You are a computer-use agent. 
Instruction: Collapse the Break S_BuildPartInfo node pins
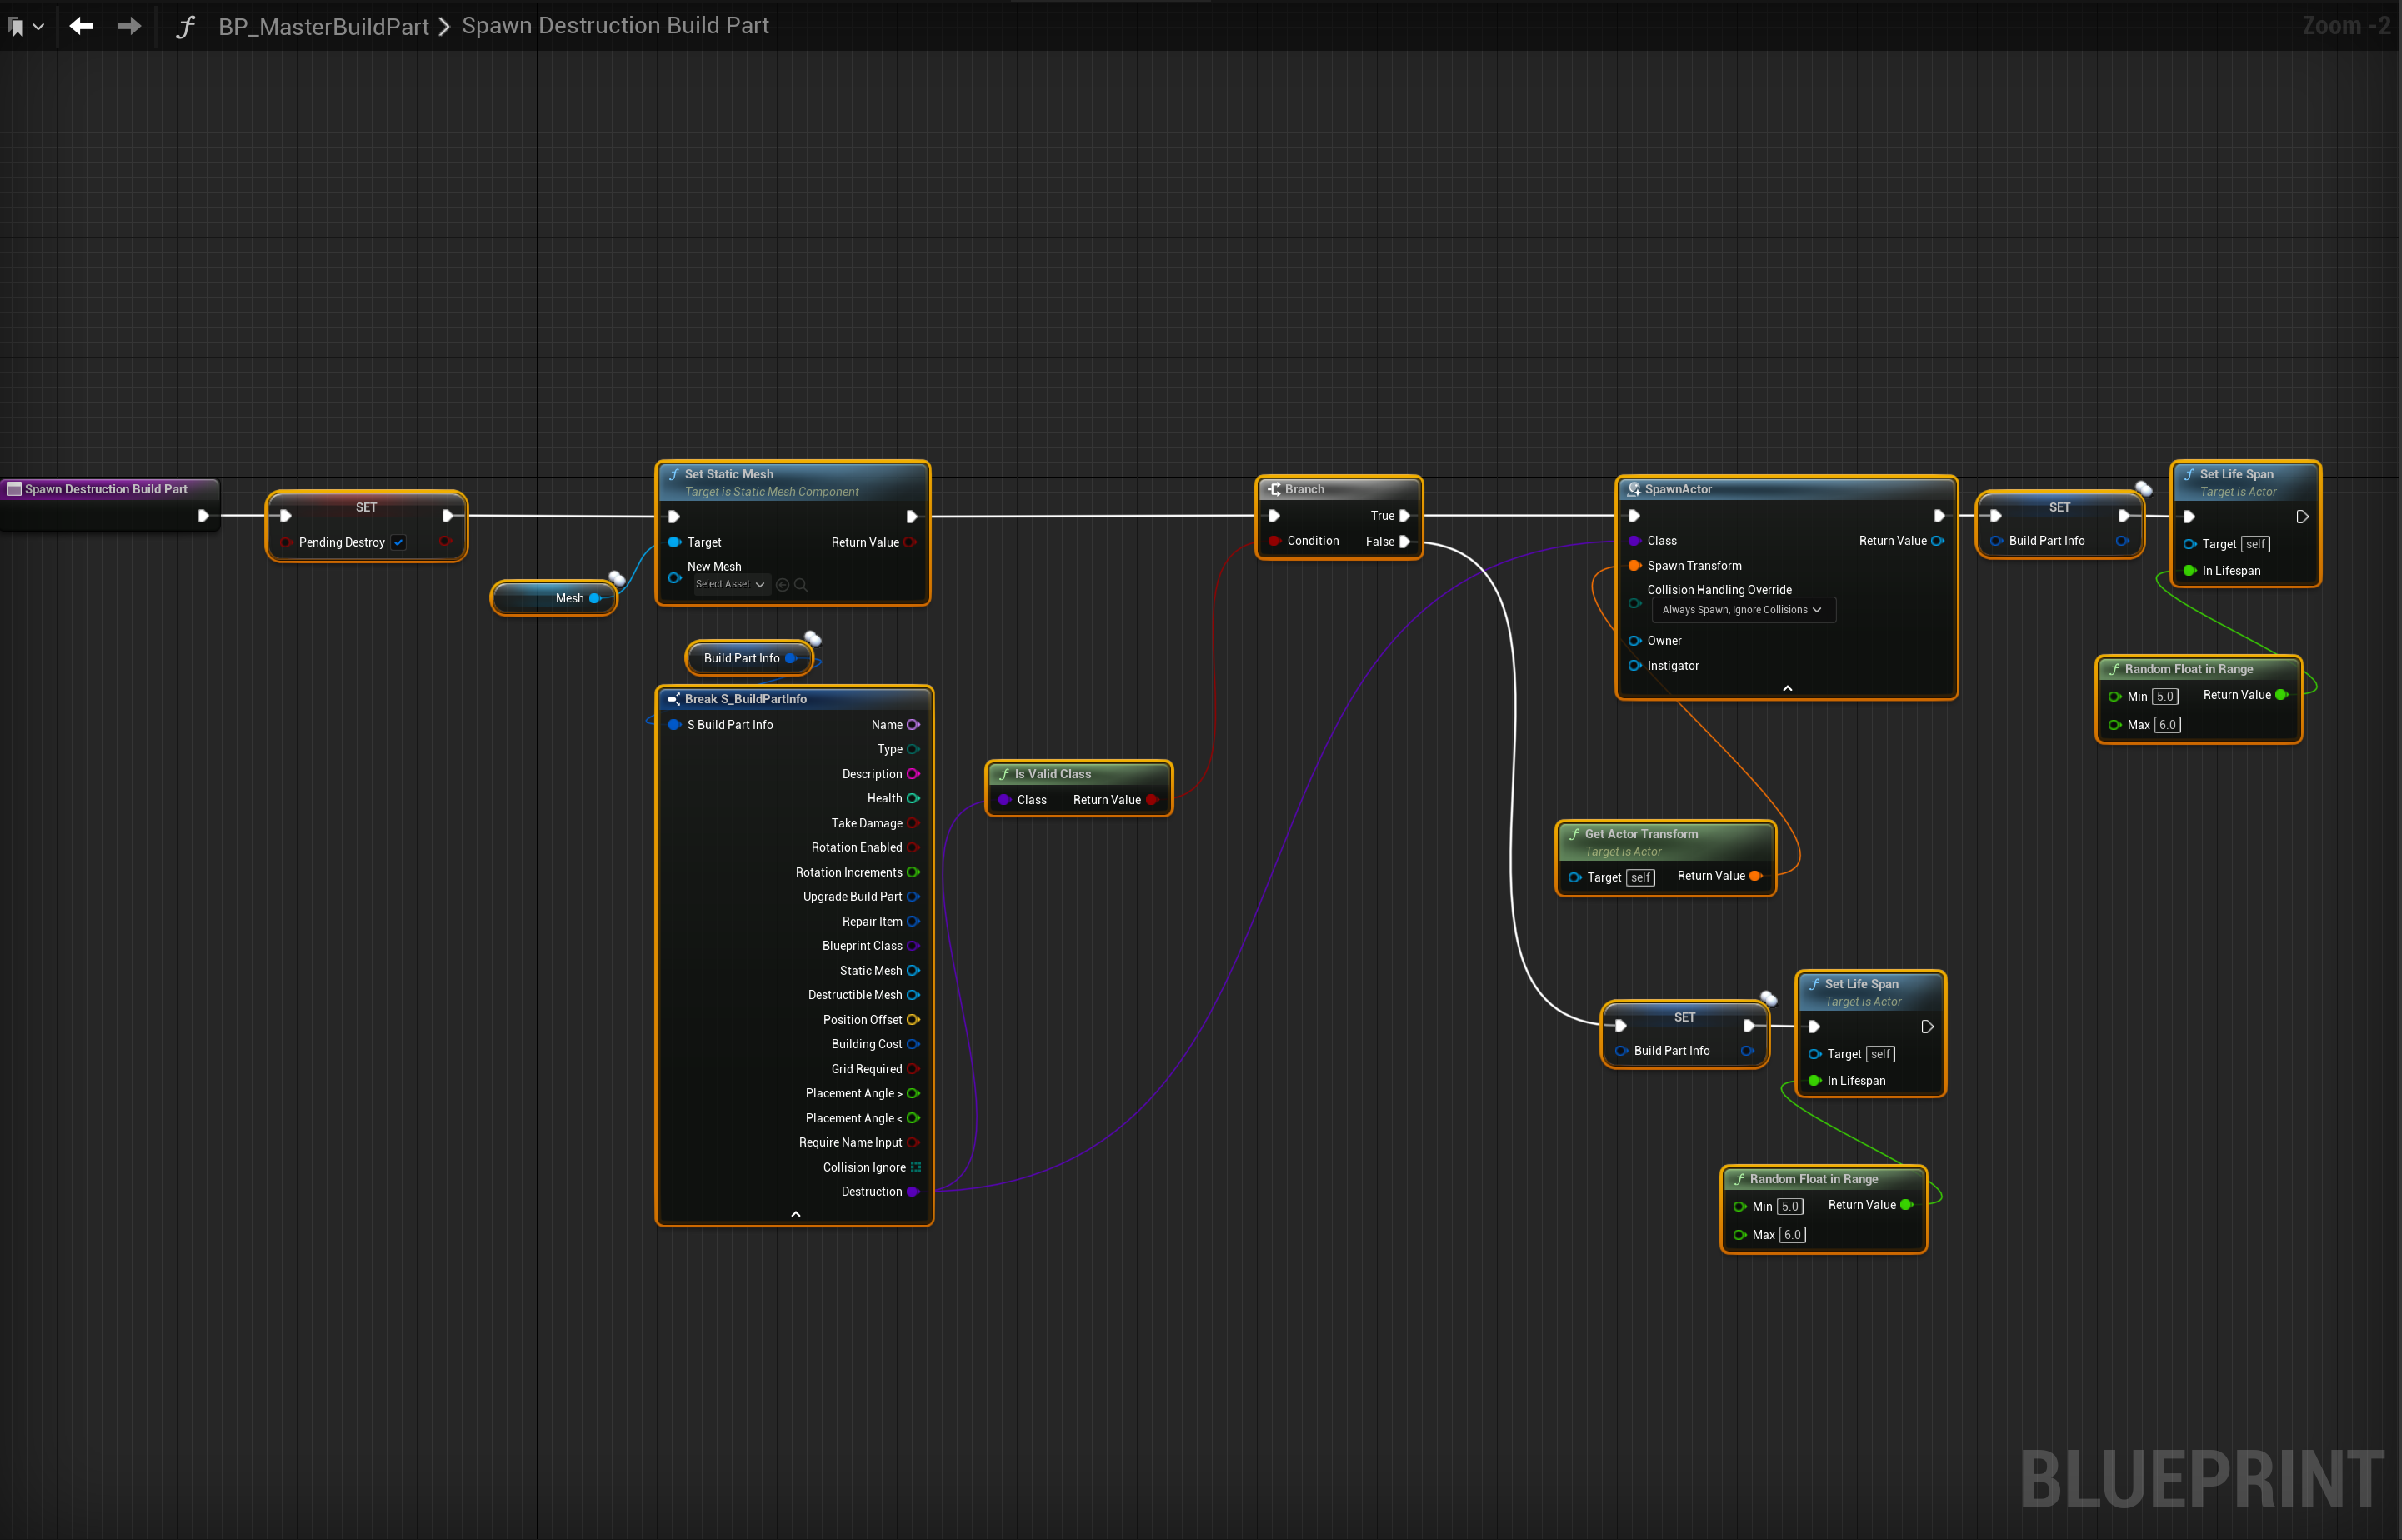click(x=795, y=1214)
